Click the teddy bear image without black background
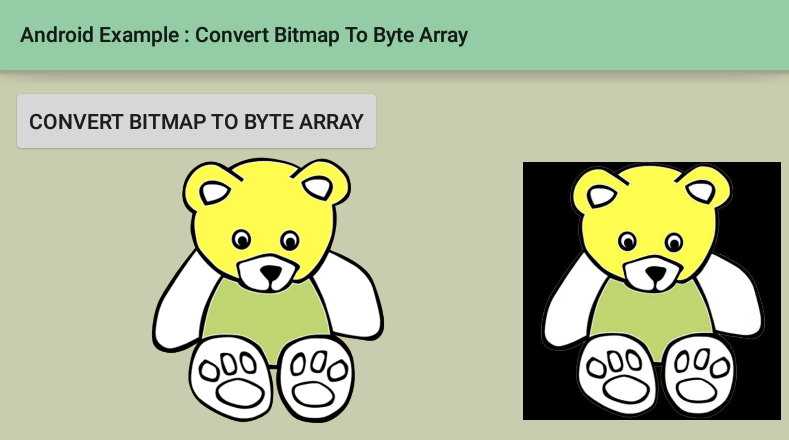 268,290
